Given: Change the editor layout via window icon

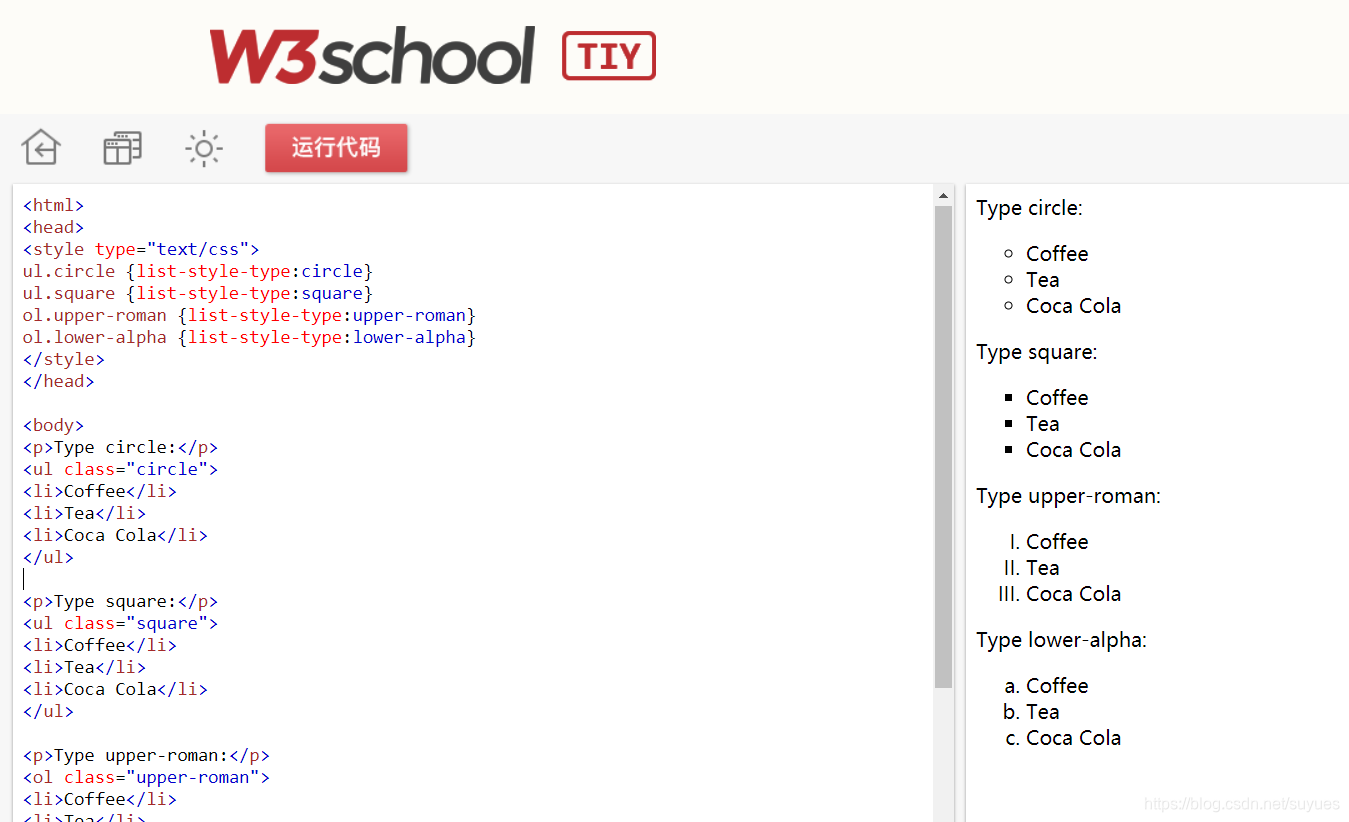Looking at the screenshot, I should [x=123, y=148].
